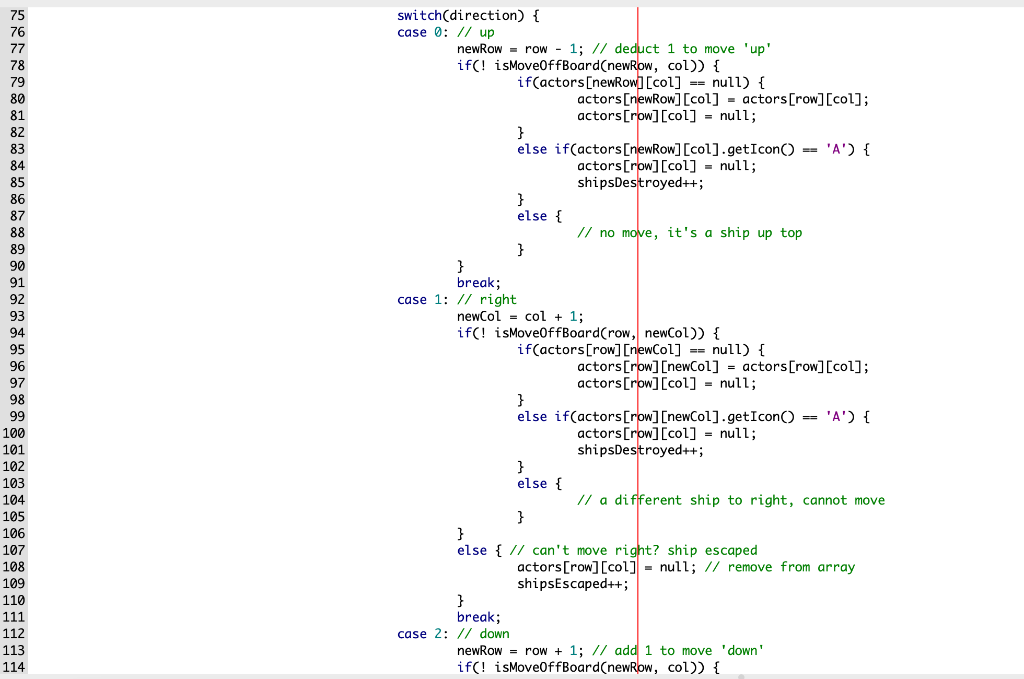The image size is (1024, 679).
Task: Click comment 'a different ship to right, cannot move'
Action: (x=730, y=499)
